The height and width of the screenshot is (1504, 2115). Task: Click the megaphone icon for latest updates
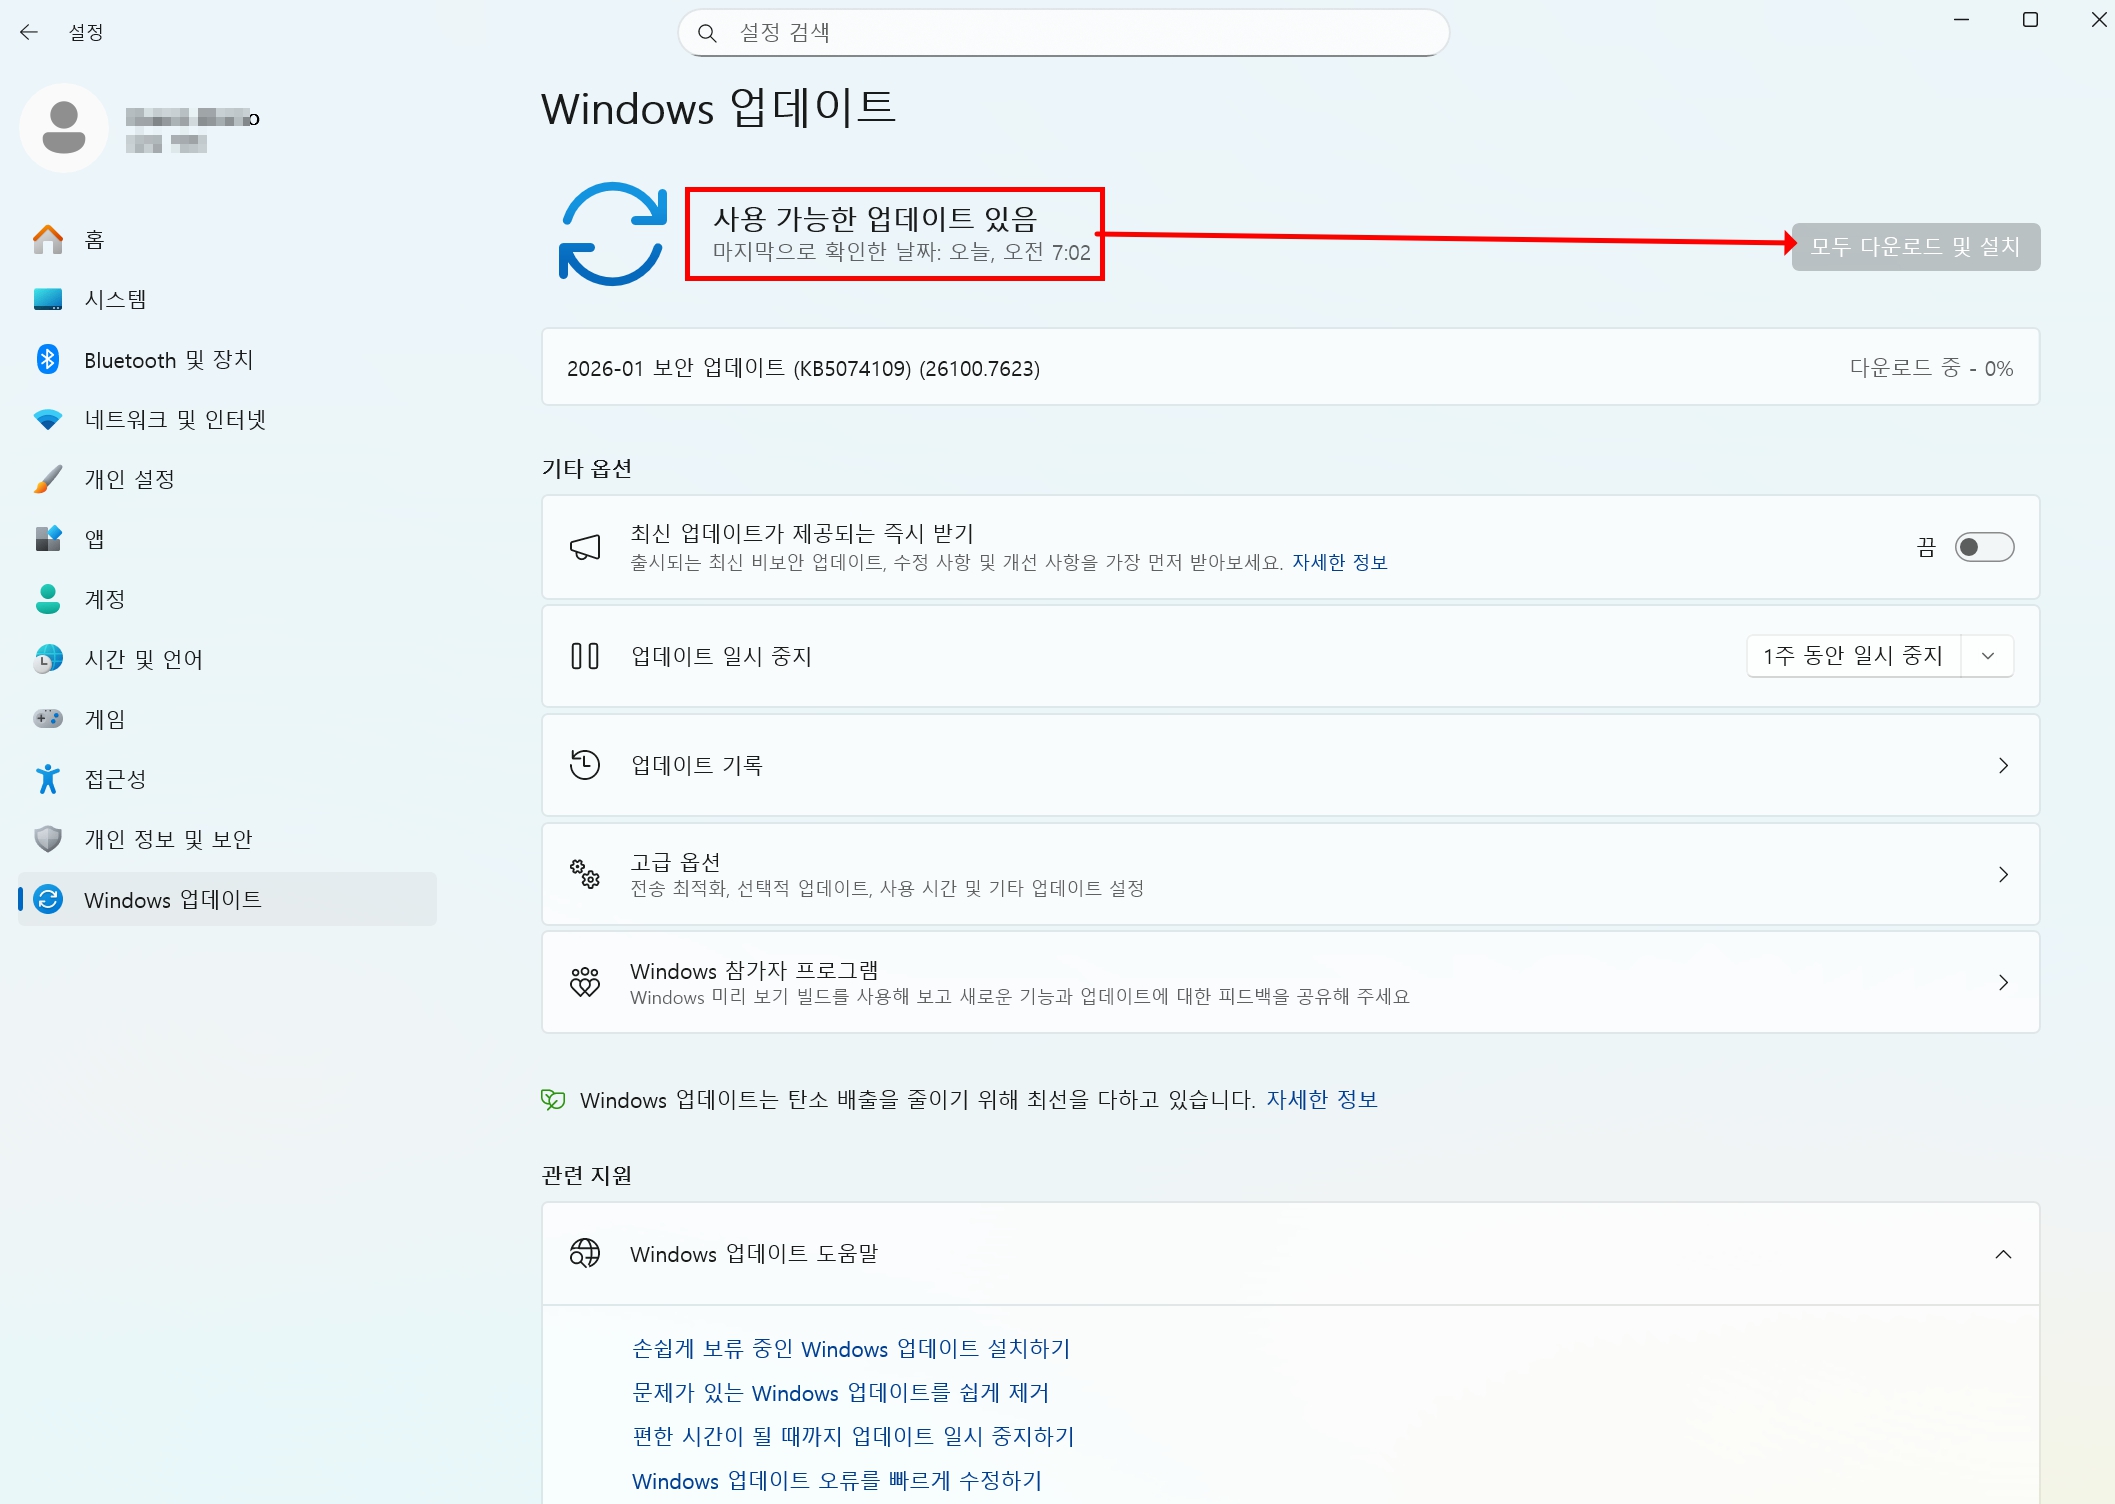coord(585,547)
